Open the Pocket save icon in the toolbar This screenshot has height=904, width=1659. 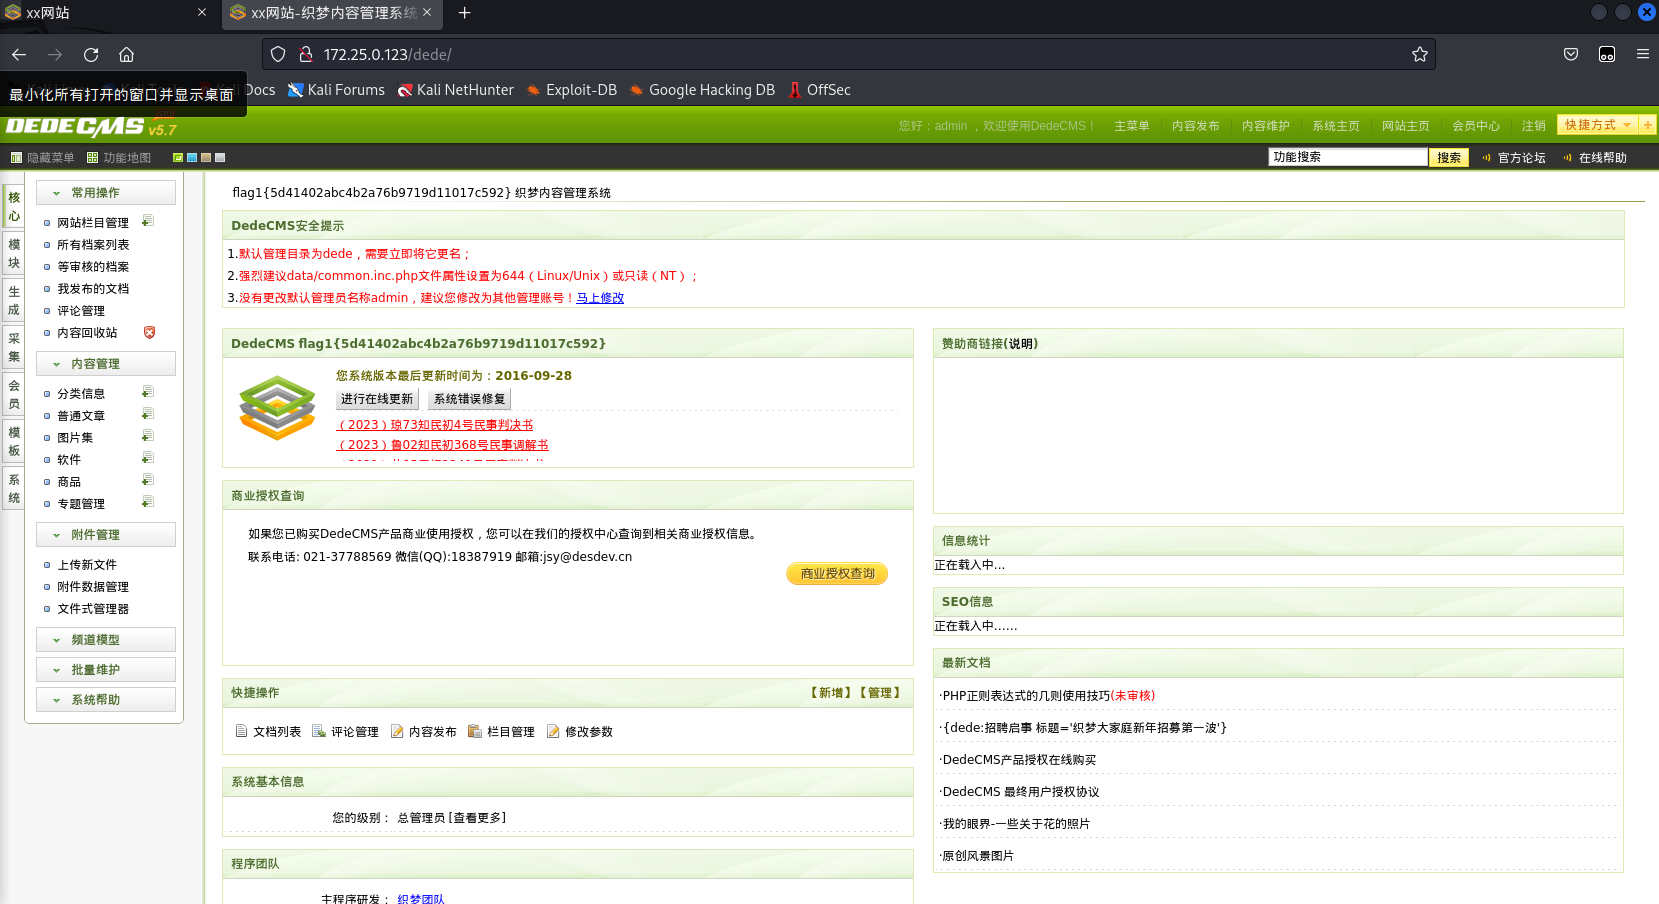coord(1571,54)
